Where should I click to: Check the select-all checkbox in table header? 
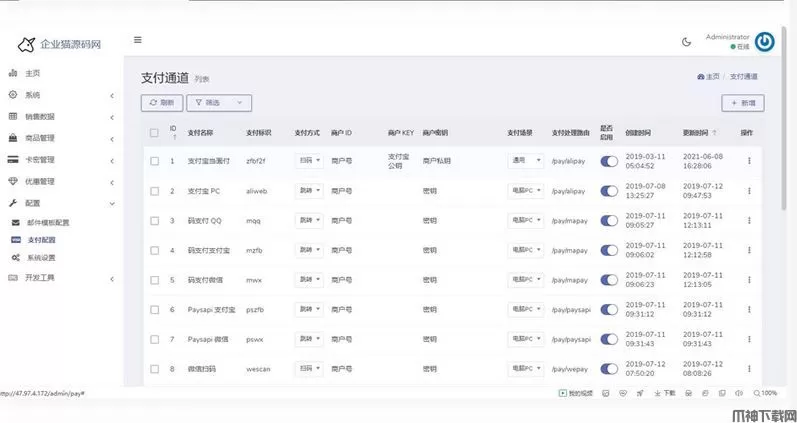[x=154, y=132]
